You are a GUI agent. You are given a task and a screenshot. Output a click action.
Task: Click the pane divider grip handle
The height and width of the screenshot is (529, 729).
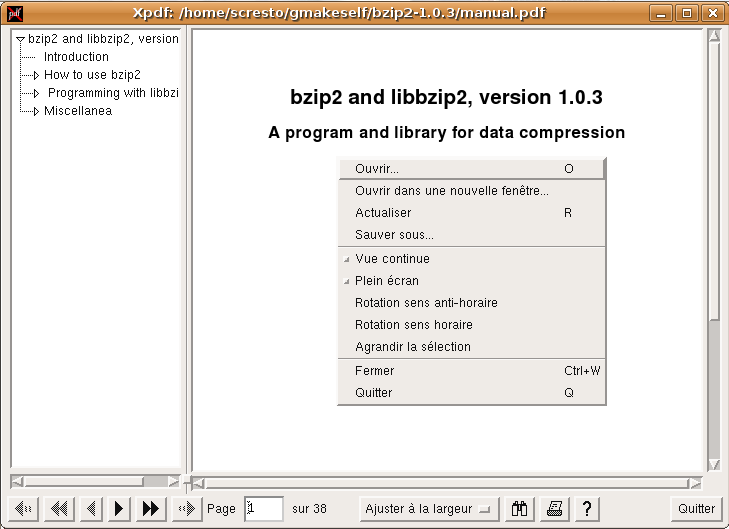(186, 481)
